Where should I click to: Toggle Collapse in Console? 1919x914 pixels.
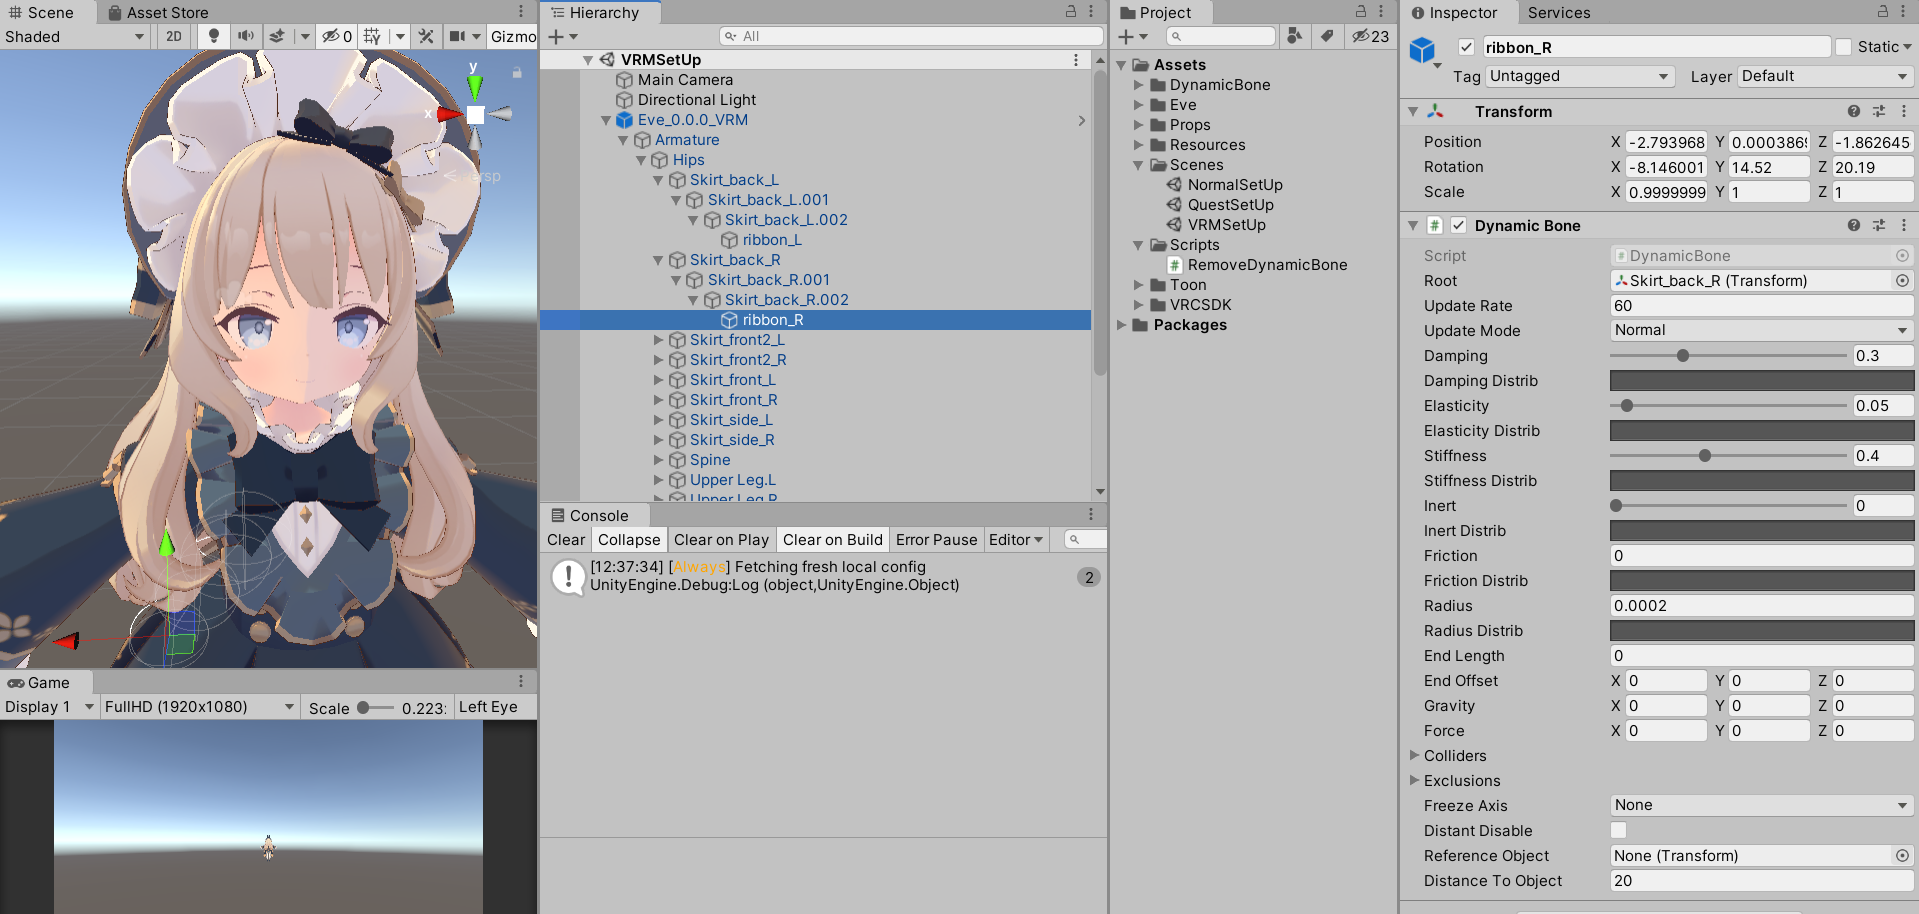click(x=629, y=540)
